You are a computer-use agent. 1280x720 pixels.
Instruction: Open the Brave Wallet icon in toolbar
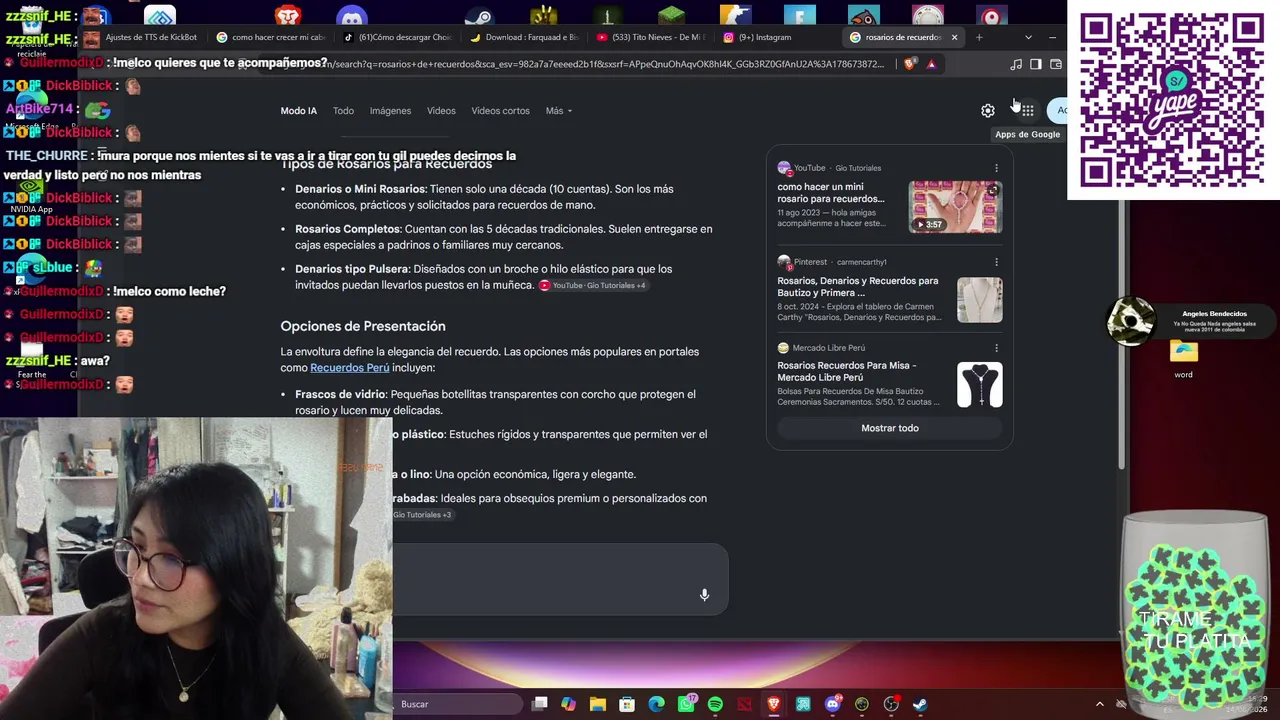click(x=1056, y=64)
